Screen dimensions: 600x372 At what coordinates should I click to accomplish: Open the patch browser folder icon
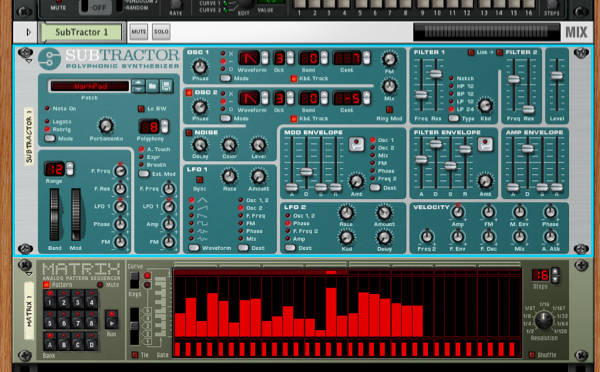(152, 86)
